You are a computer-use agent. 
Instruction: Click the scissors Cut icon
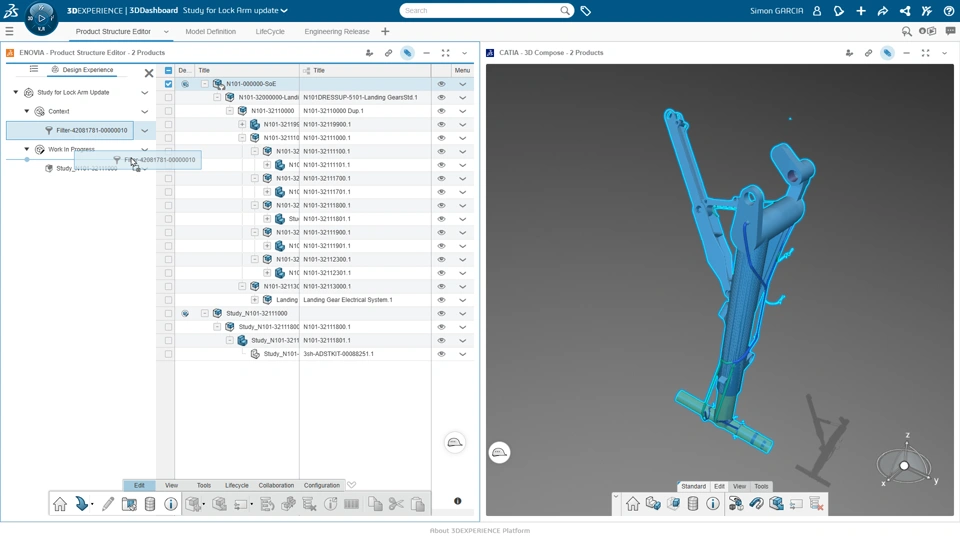pos(396,504)
